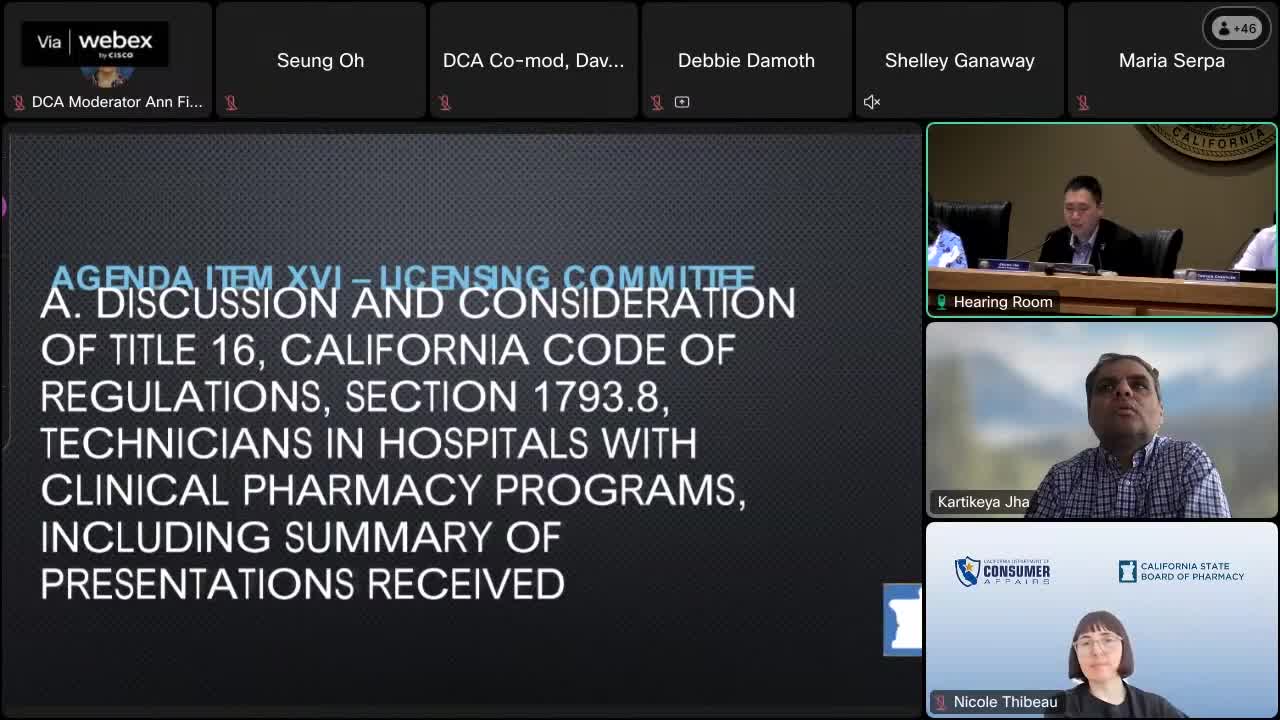Click the Hearing Room active microphone icon
The width and height of the screenshot is (1280, 720).
click(x=941, y=302)
